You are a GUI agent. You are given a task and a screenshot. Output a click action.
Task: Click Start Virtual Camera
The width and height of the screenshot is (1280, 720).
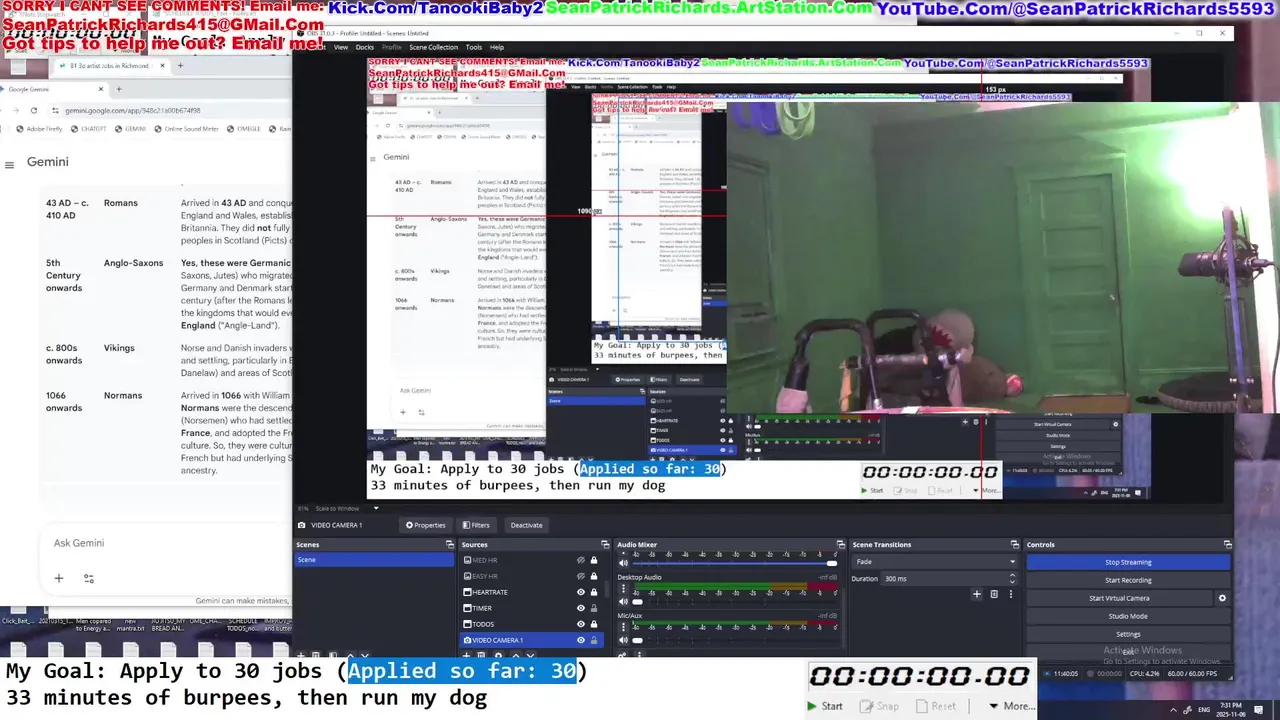click(1119, 598)
